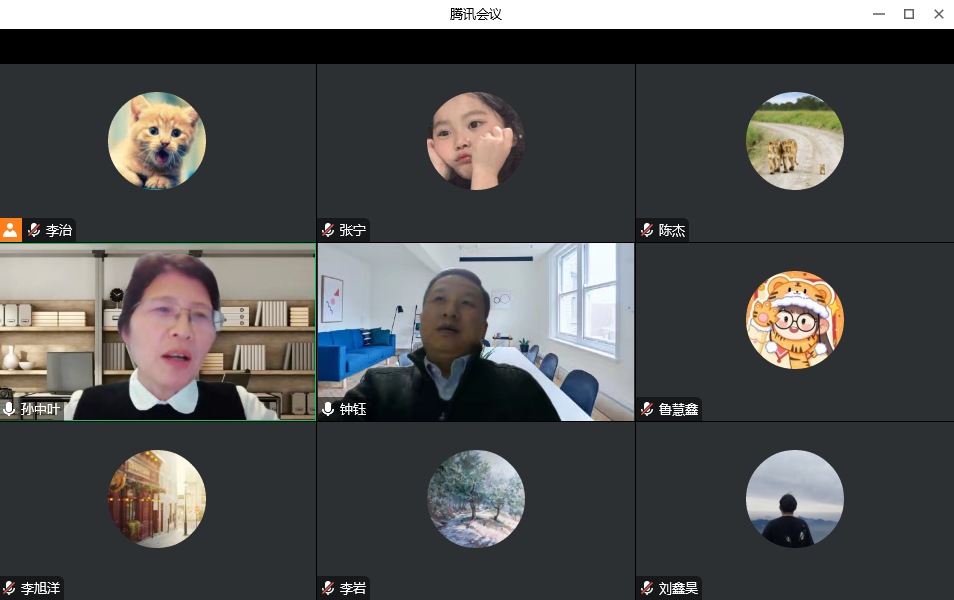Viewport: 954px width, 600px height.
Task: Click the muted microphone icon beside 刘鑫昊
Action: click(646, 588)
